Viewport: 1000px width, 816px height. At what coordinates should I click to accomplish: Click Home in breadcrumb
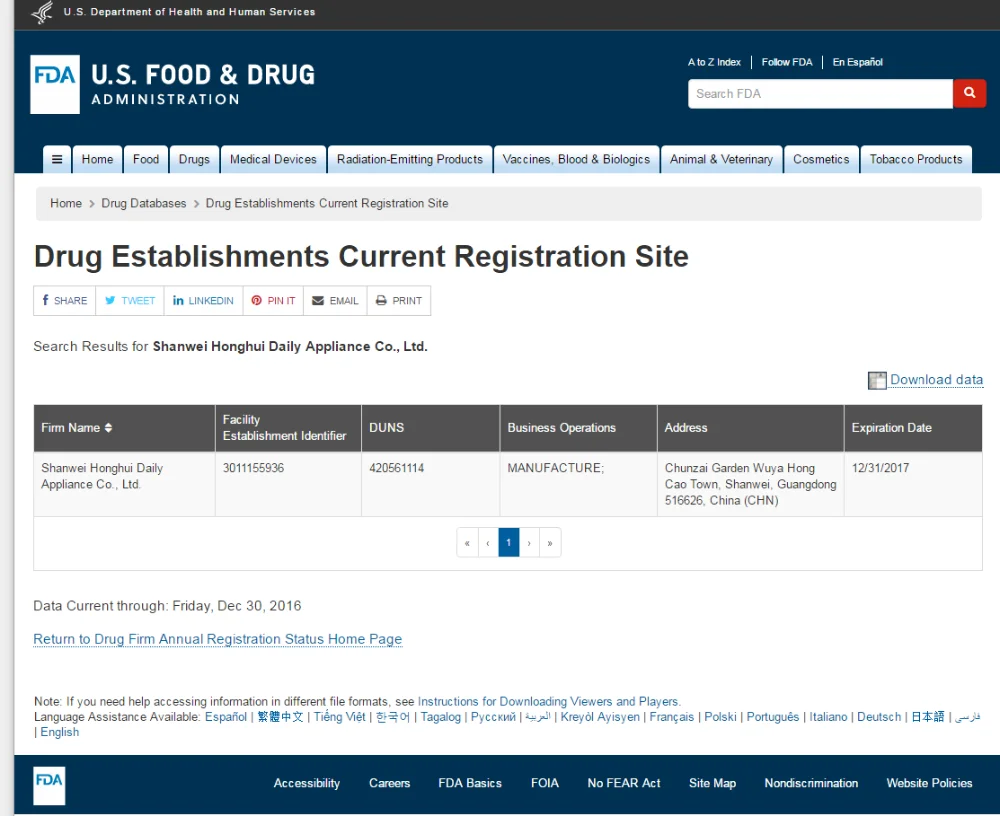[66, 203]
